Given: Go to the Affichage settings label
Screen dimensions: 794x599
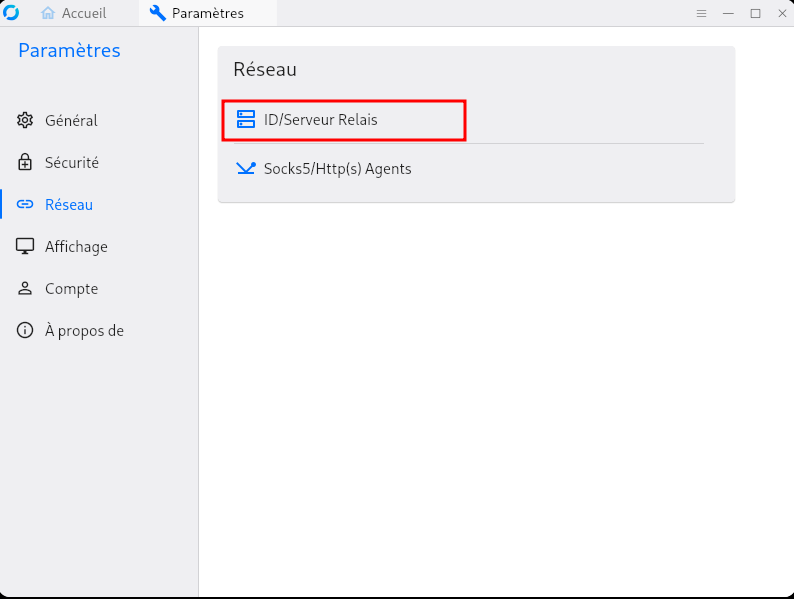Looking at the screenshot, I should 76,247.
